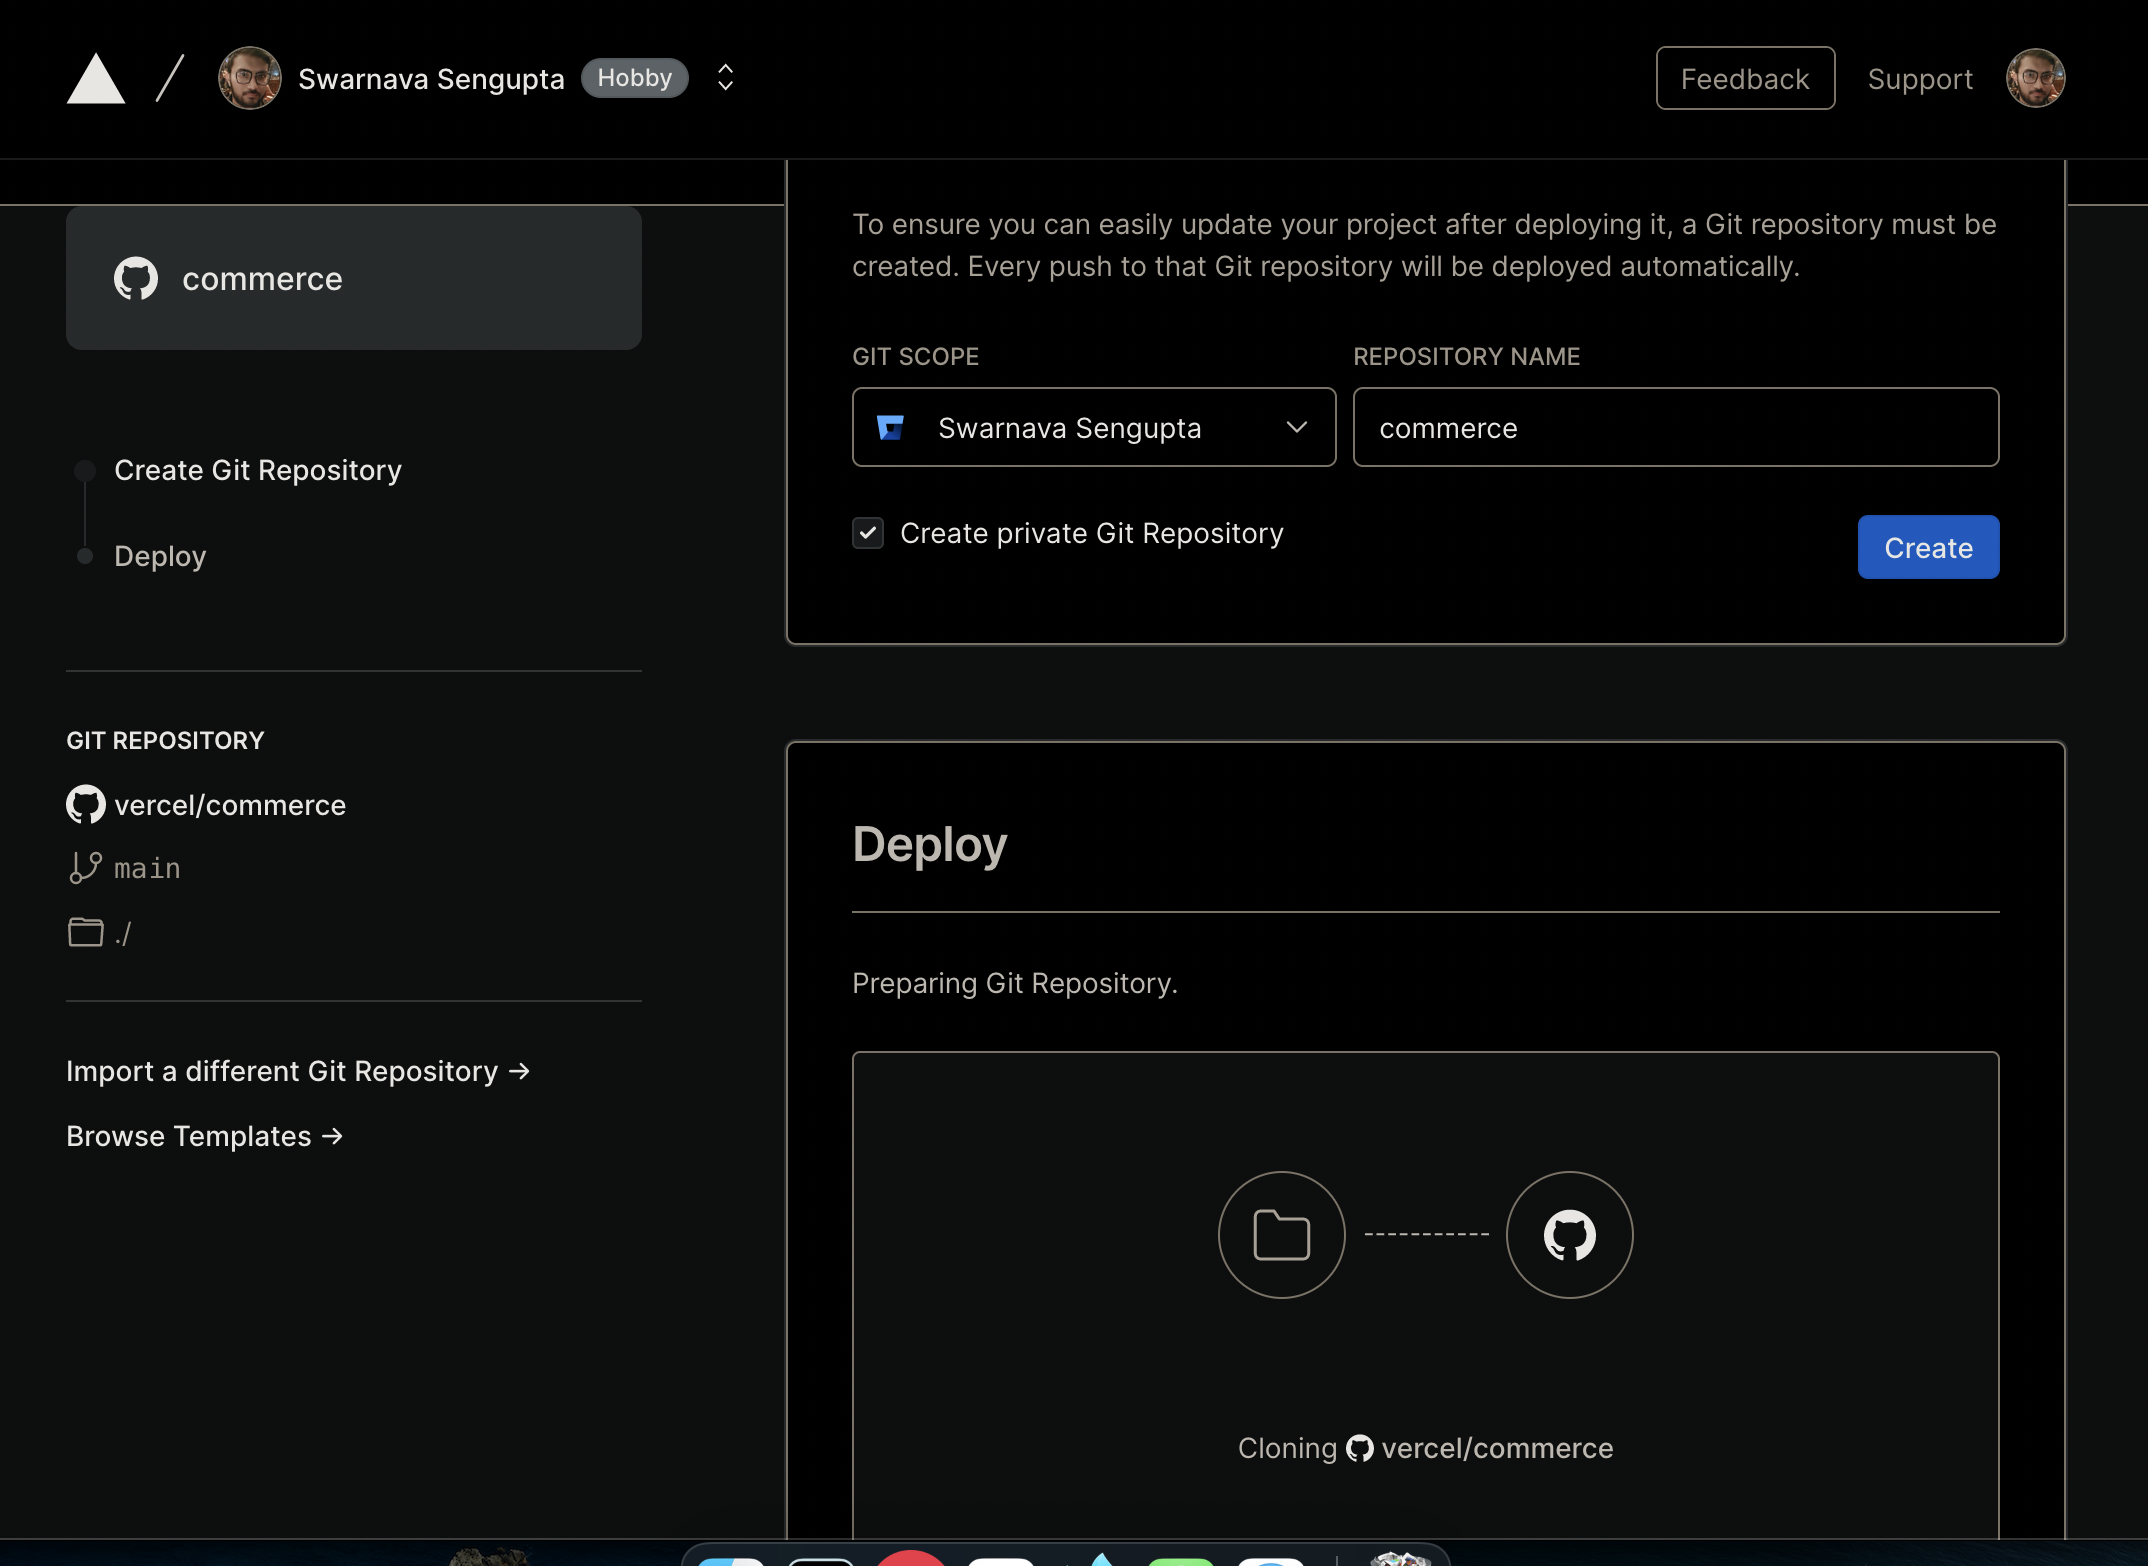The image size is (2148, 1566).
Task: Uncheck Create private Git Repository
Action: (868, 533)
